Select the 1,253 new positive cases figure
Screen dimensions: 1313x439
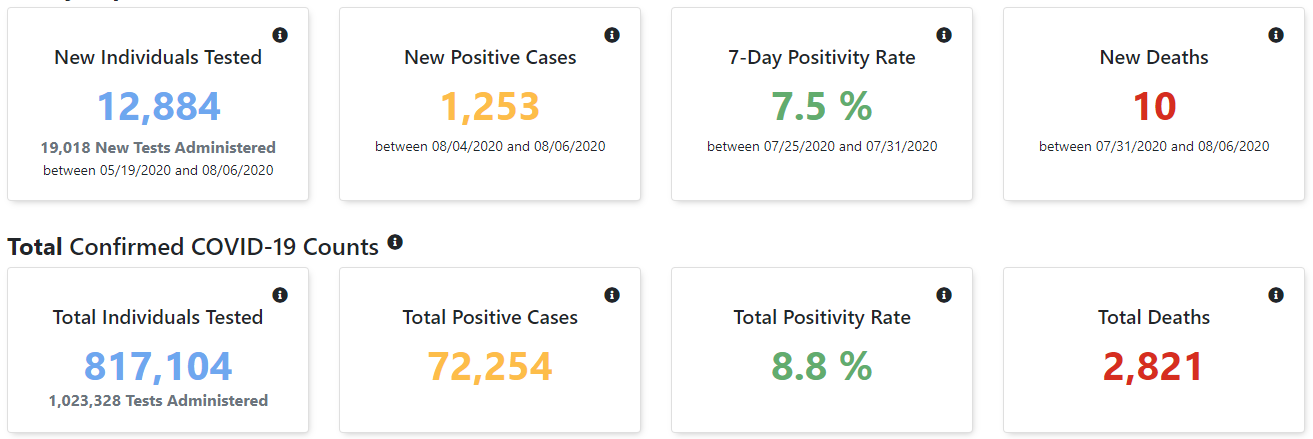(x=490, y=107)
